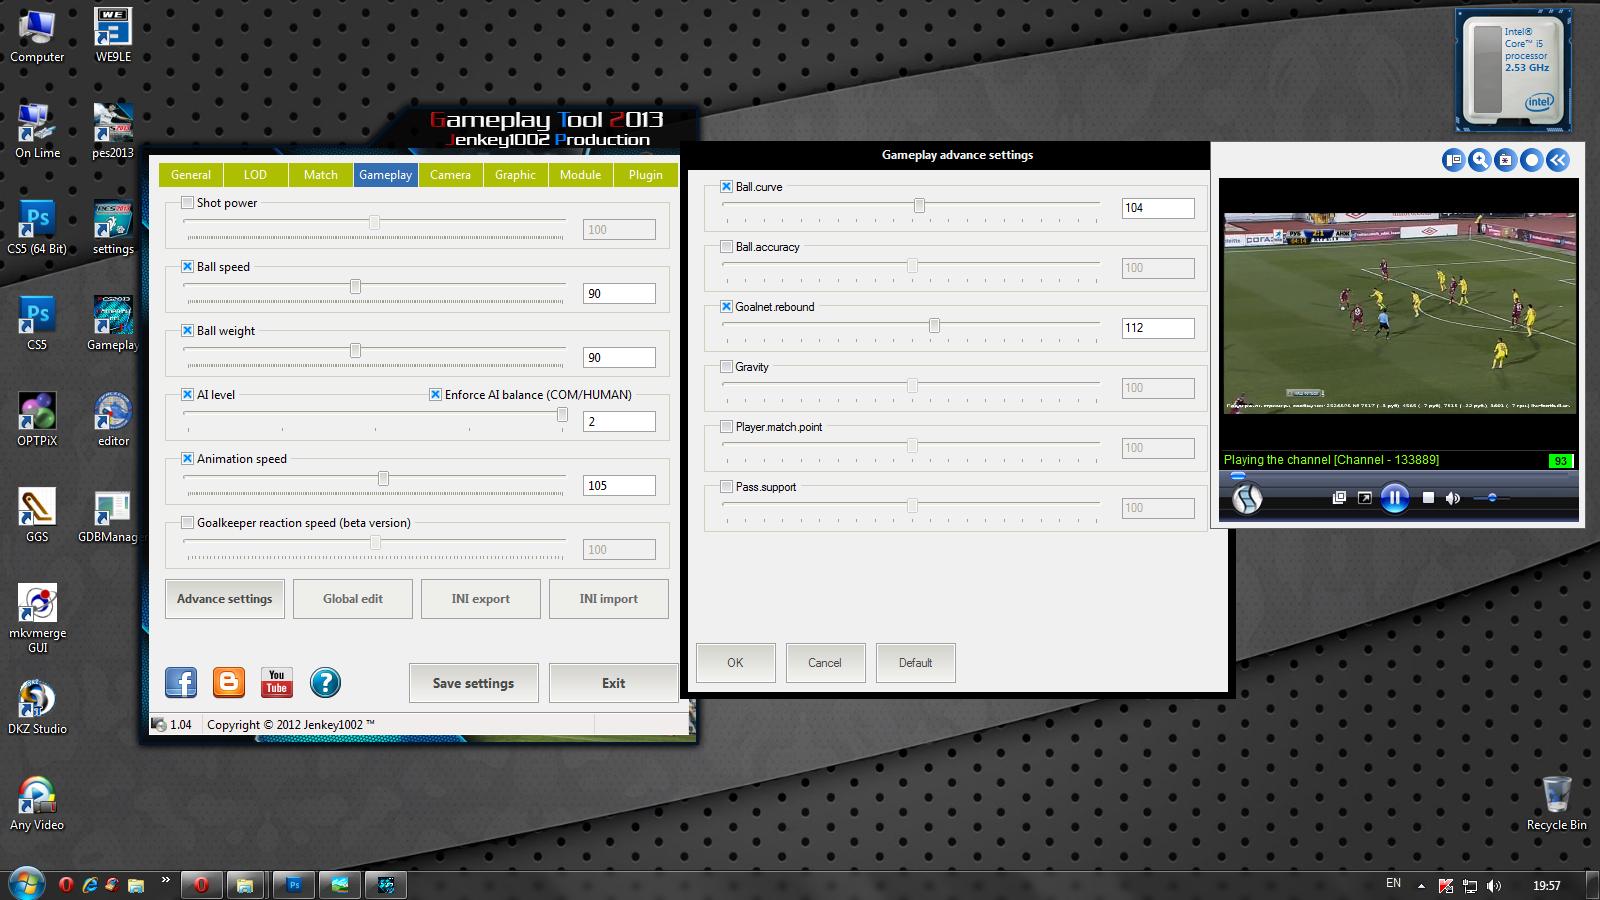Screen dimensions: 1600x900
Task: Open the YouTube icon link
Action: pos(277,683)
